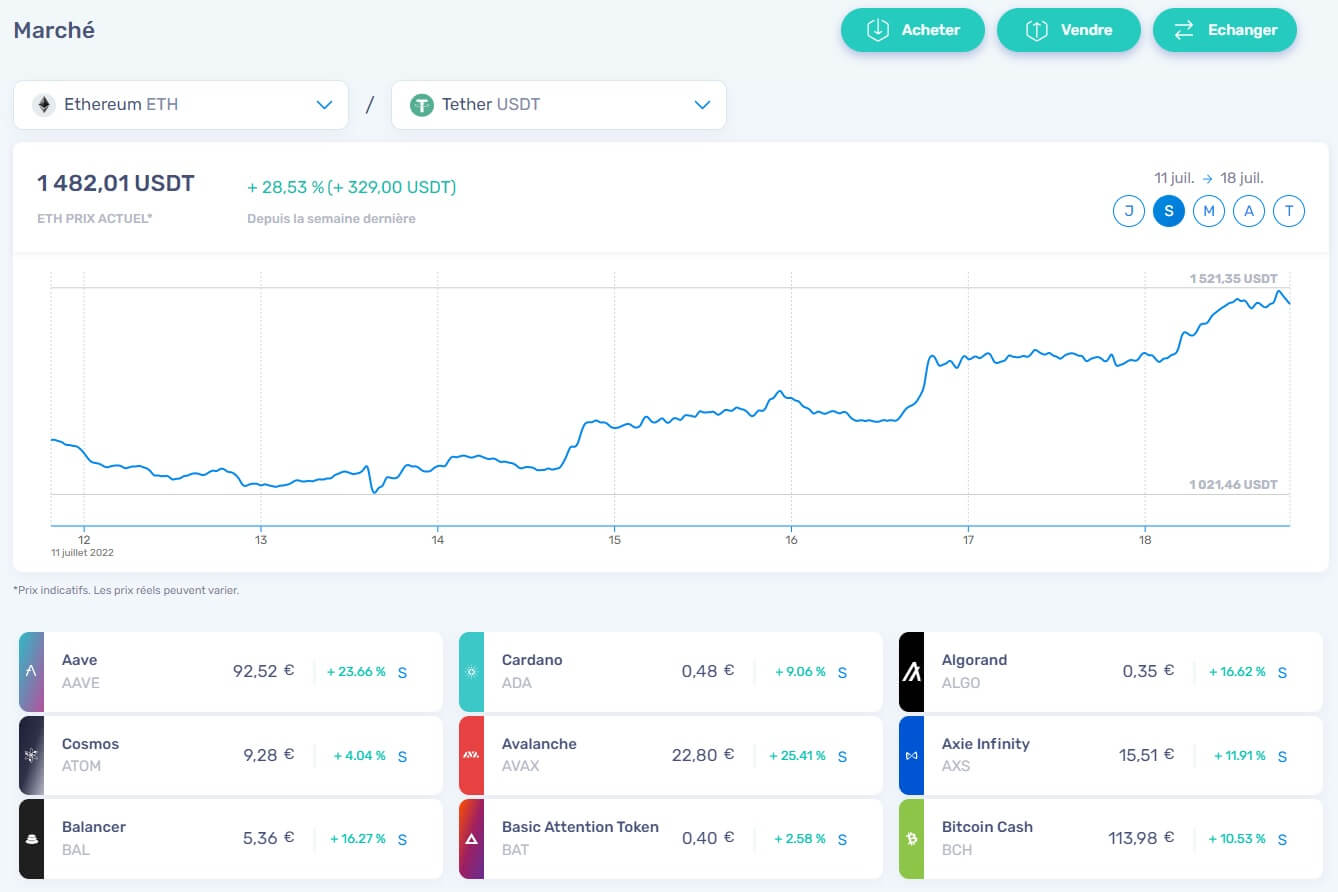The image size is (1338, 892).
Task: Click the Ethereum diamond logo icon
Action: pyautogui.click(x=43, y=105)
